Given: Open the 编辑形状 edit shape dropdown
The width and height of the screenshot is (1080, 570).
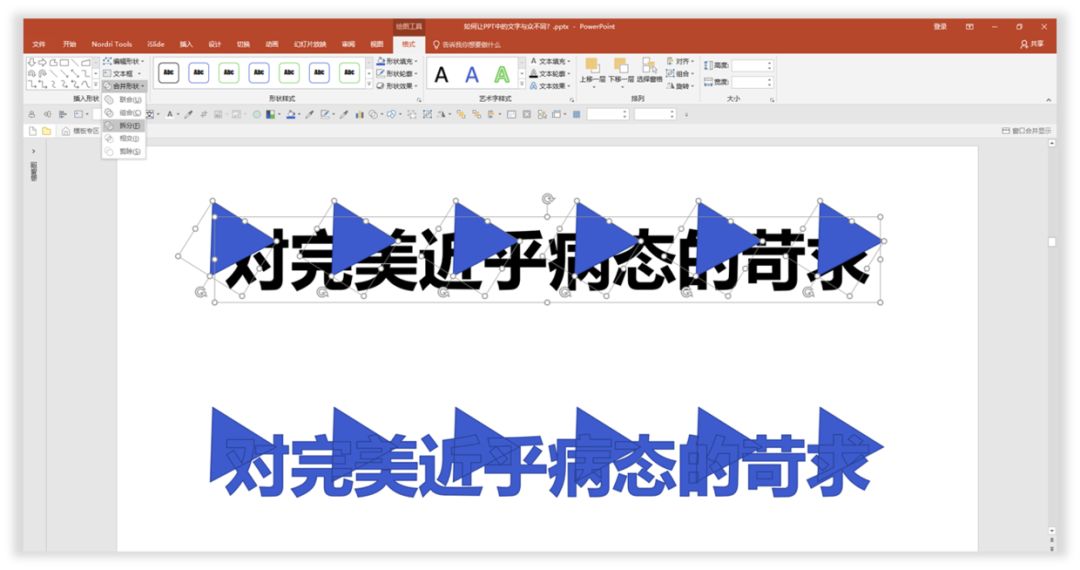Looking at the screenshot, I should click(124, 61).
